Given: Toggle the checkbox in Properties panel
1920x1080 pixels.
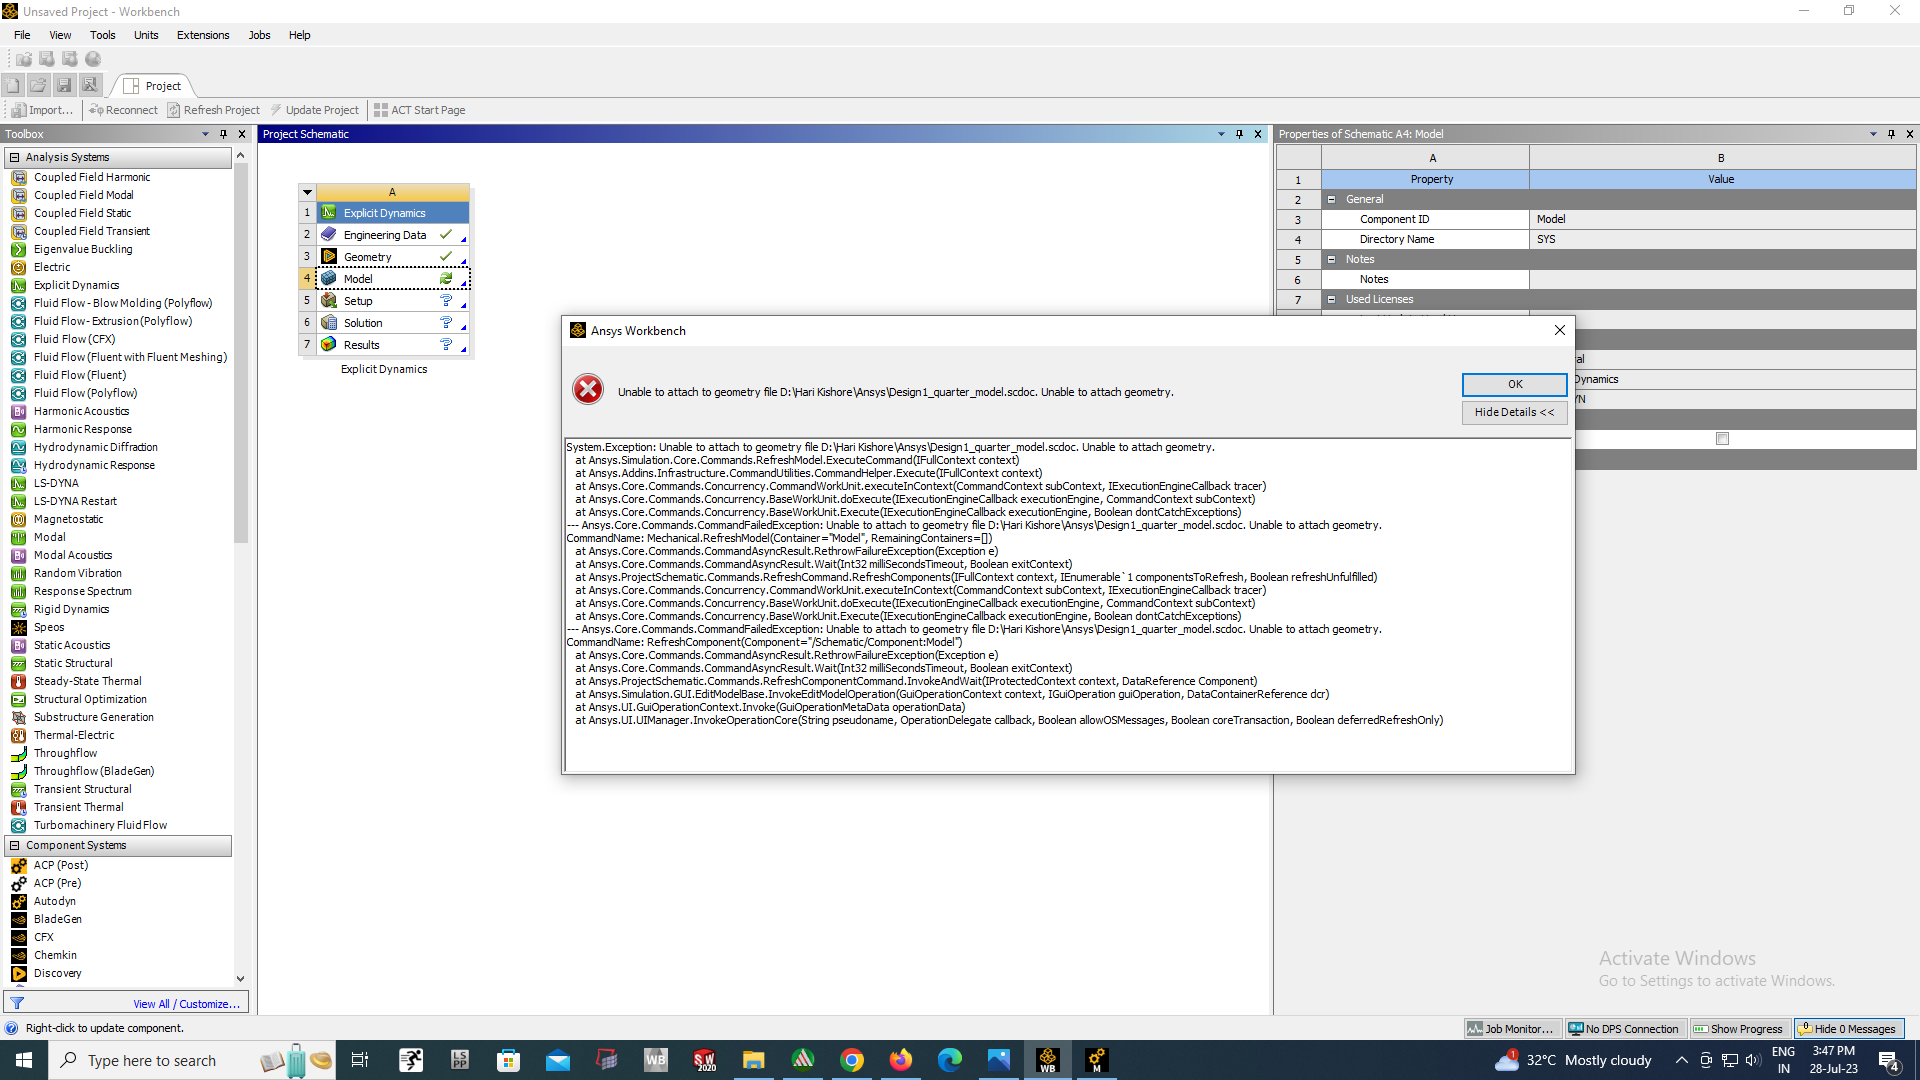Looking at the screenshot, I should click(1722, 439).
